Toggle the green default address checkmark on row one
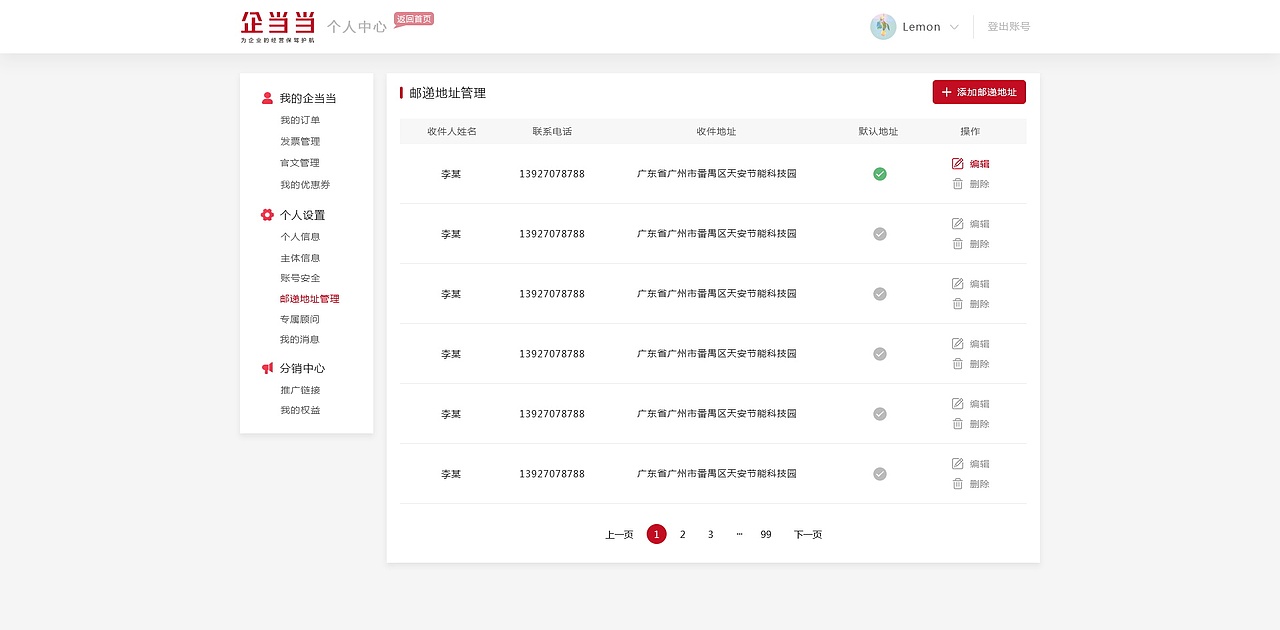The width and height of the screenshot is (1280, 630). pyautogui.click(x=879, y=173)
